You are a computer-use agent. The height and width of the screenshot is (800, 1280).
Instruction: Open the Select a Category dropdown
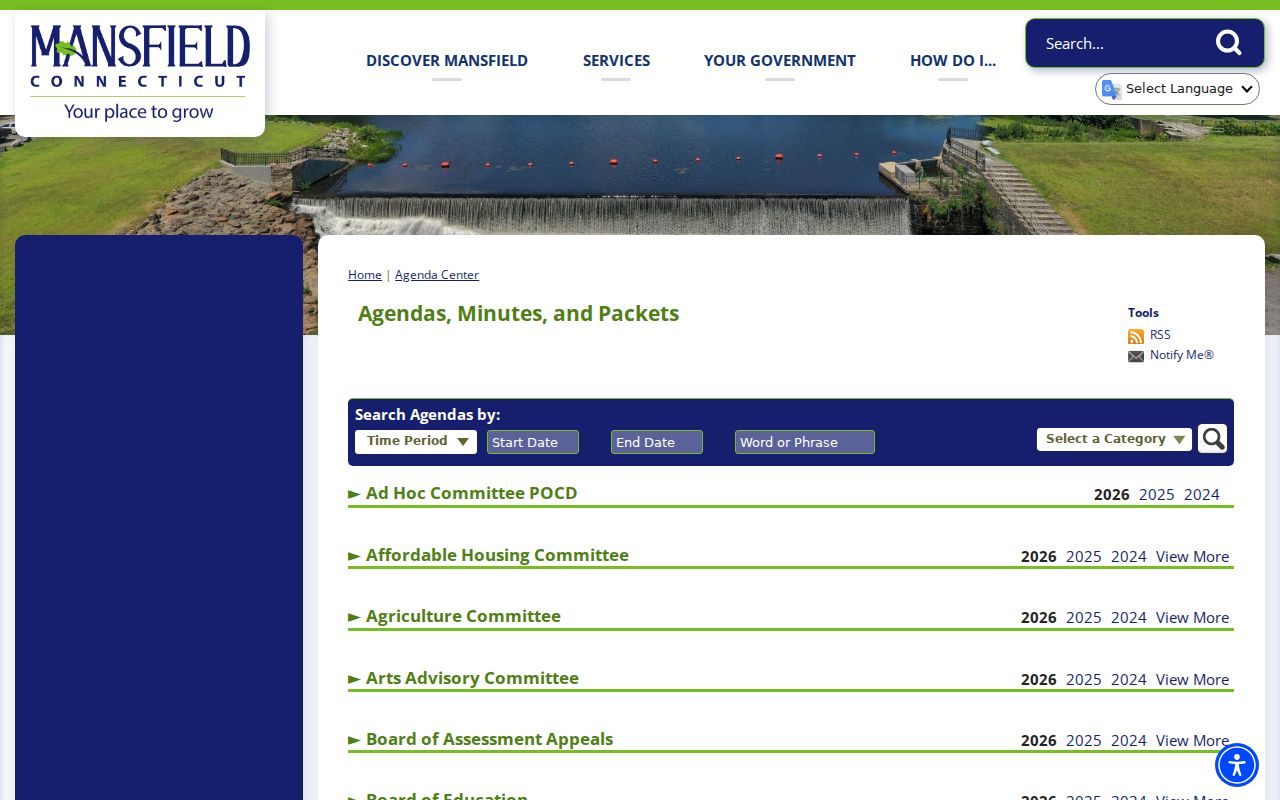point(1114,439)
